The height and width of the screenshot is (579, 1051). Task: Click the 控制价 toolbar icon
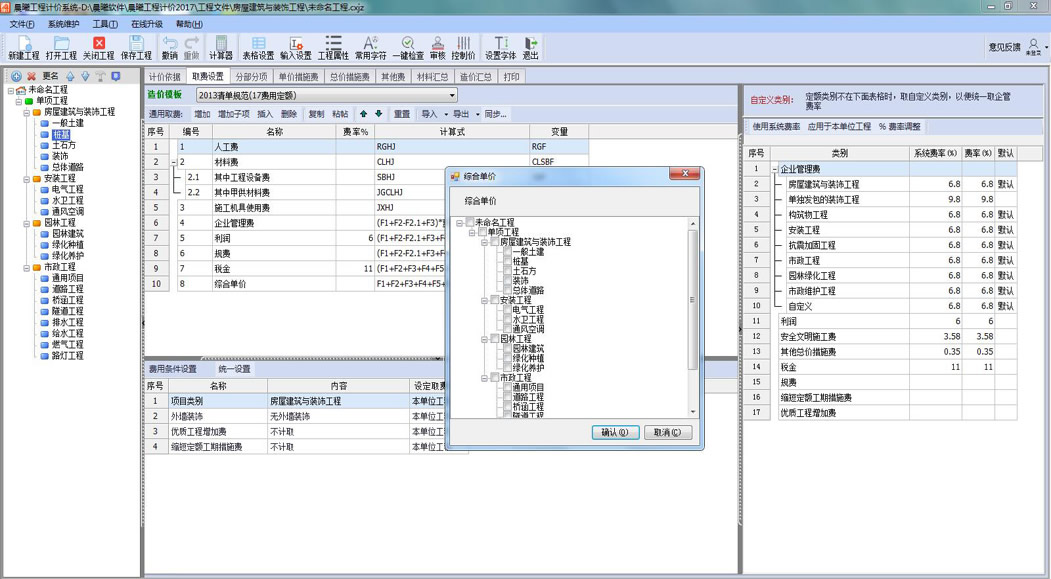tap(463, 48)
